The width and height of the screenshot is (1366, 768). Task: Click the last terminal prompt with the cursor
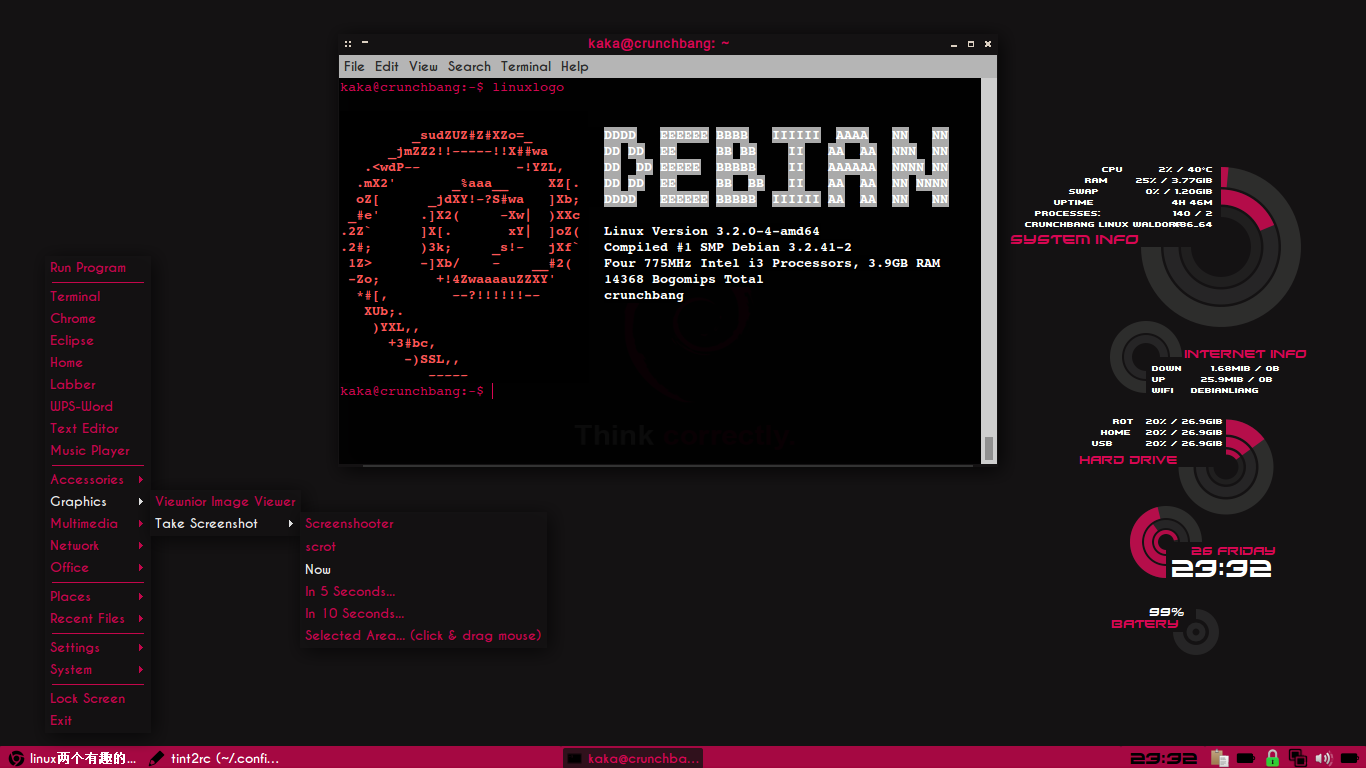pyautogui.click(x=417, y=391)
